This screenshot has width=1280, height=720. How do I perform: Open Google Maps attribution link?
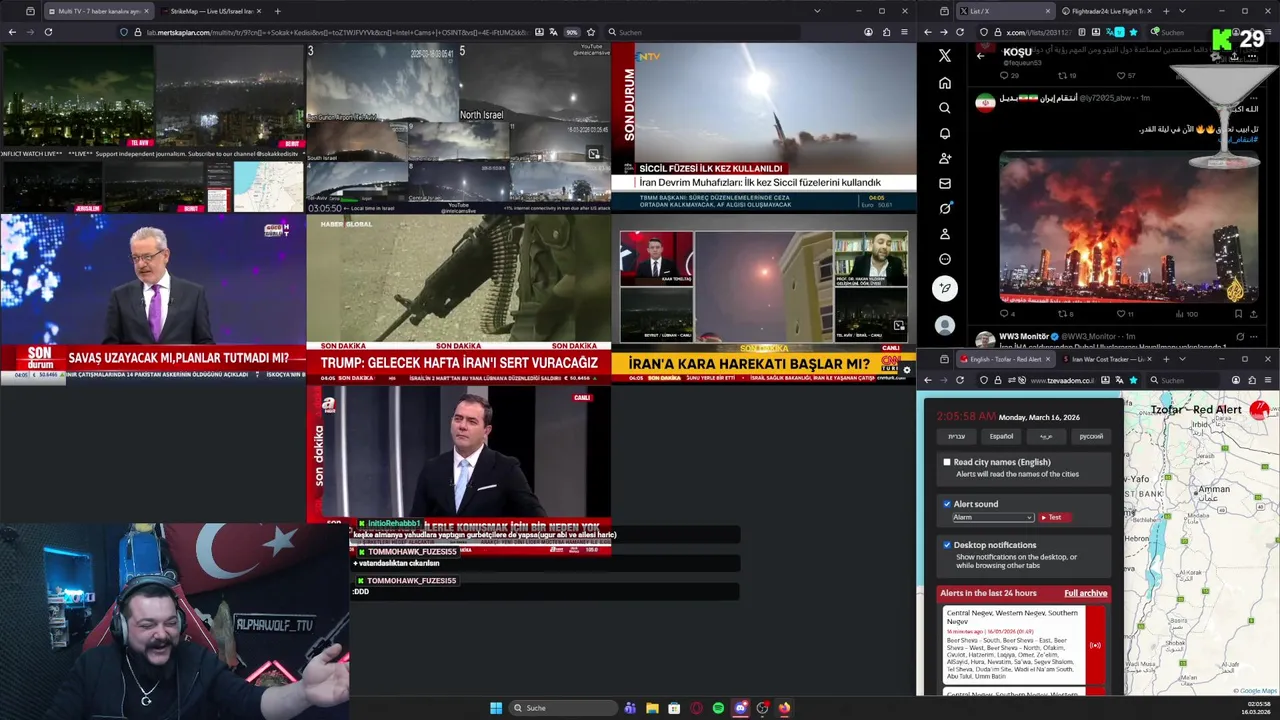pyautogui.click(x=1253, y=691)
